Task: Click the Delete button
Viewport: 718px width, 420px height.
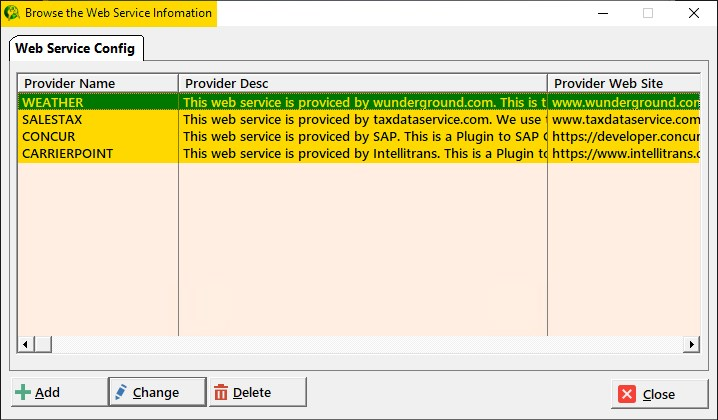Action: coord(258,392)
